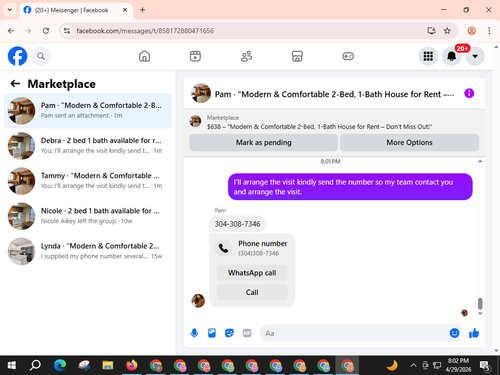Viewport: 500px width, 375px height.
Task: Open the tab search dropdown chevron
Action: [10, 10]
